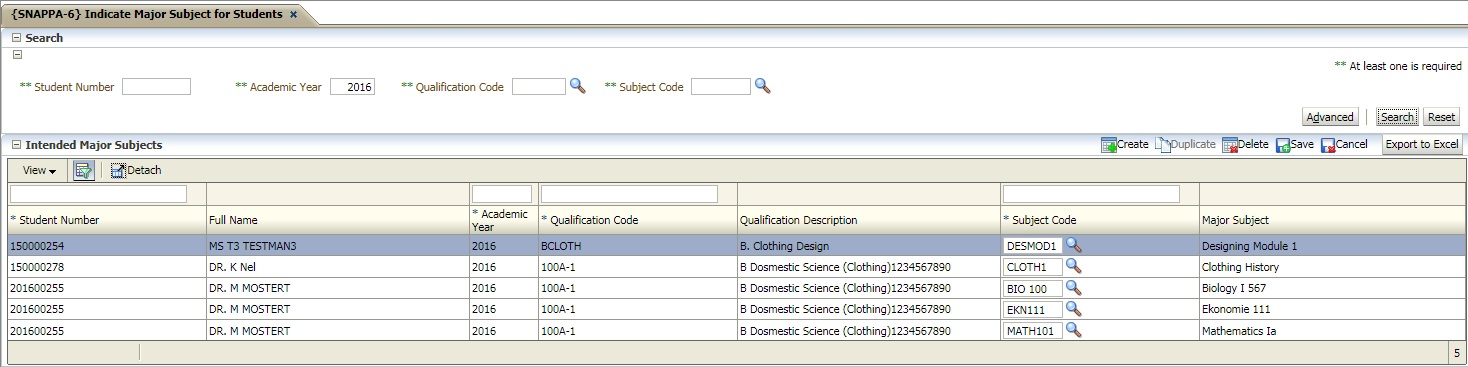Viewport: 1468px width, 367px height.
Task: Click the Student Number search field
Action: click(156, 87)
